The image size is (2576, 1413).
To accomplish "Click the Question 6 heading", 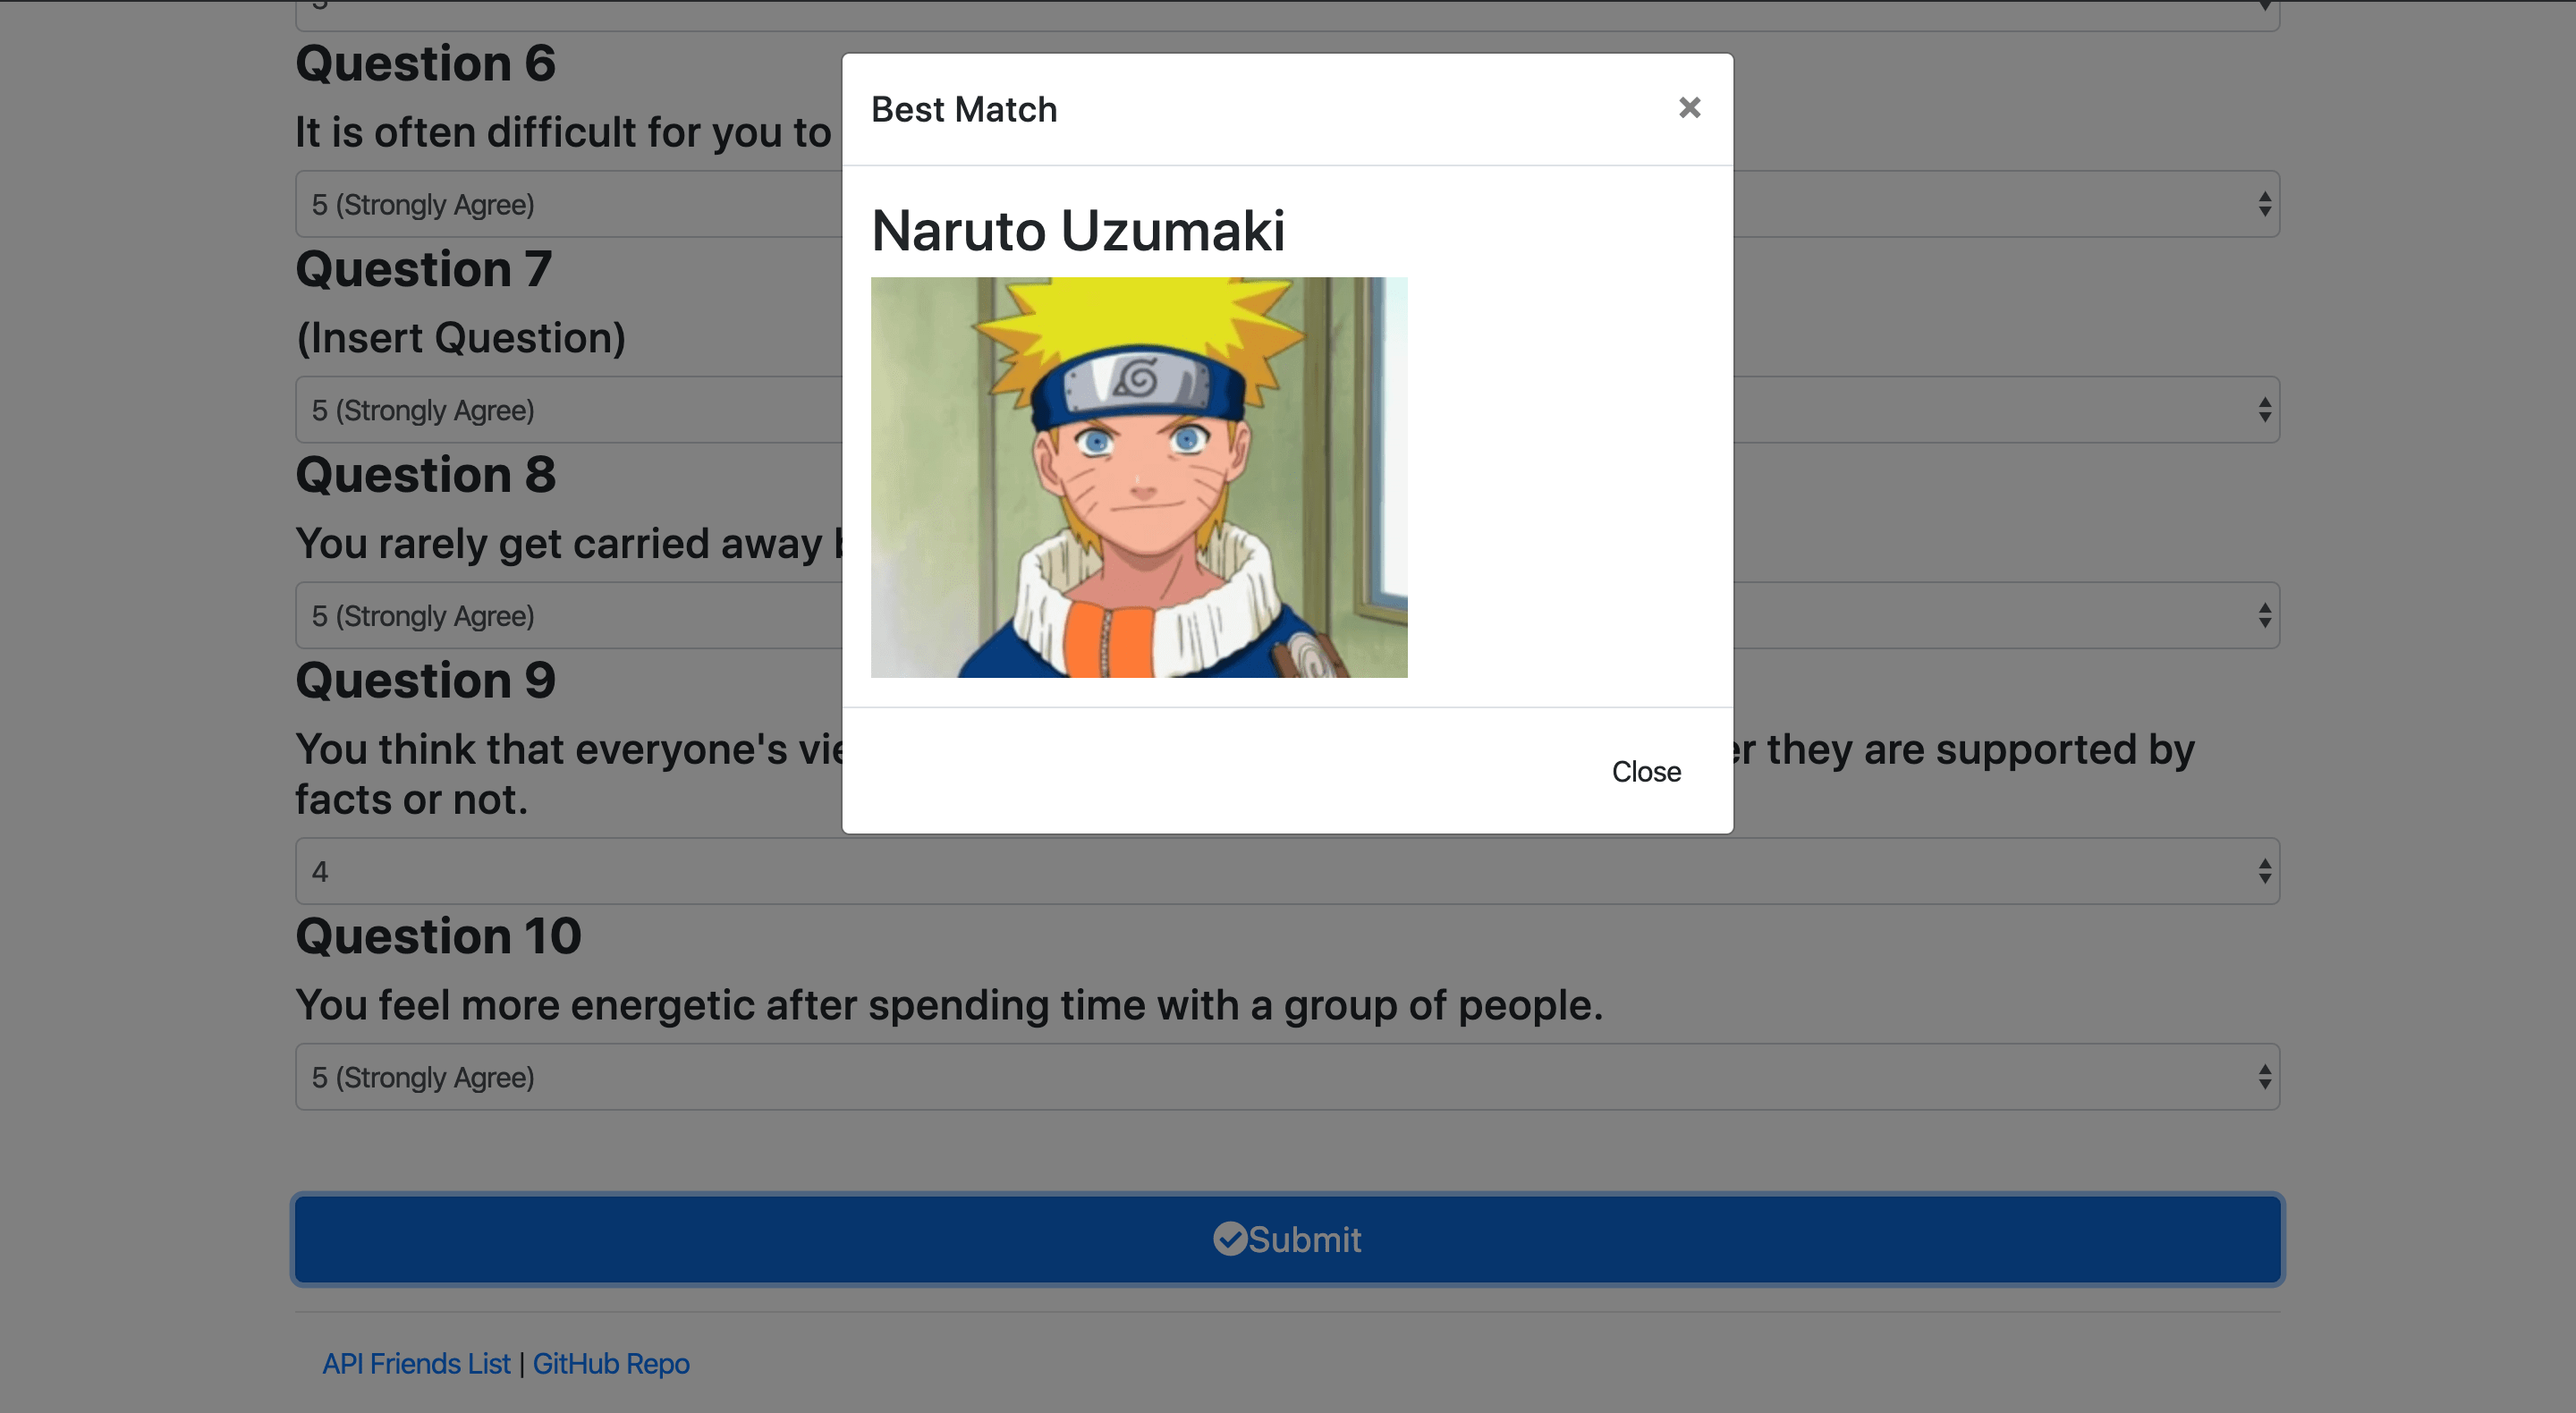I will tap(425, 63).
